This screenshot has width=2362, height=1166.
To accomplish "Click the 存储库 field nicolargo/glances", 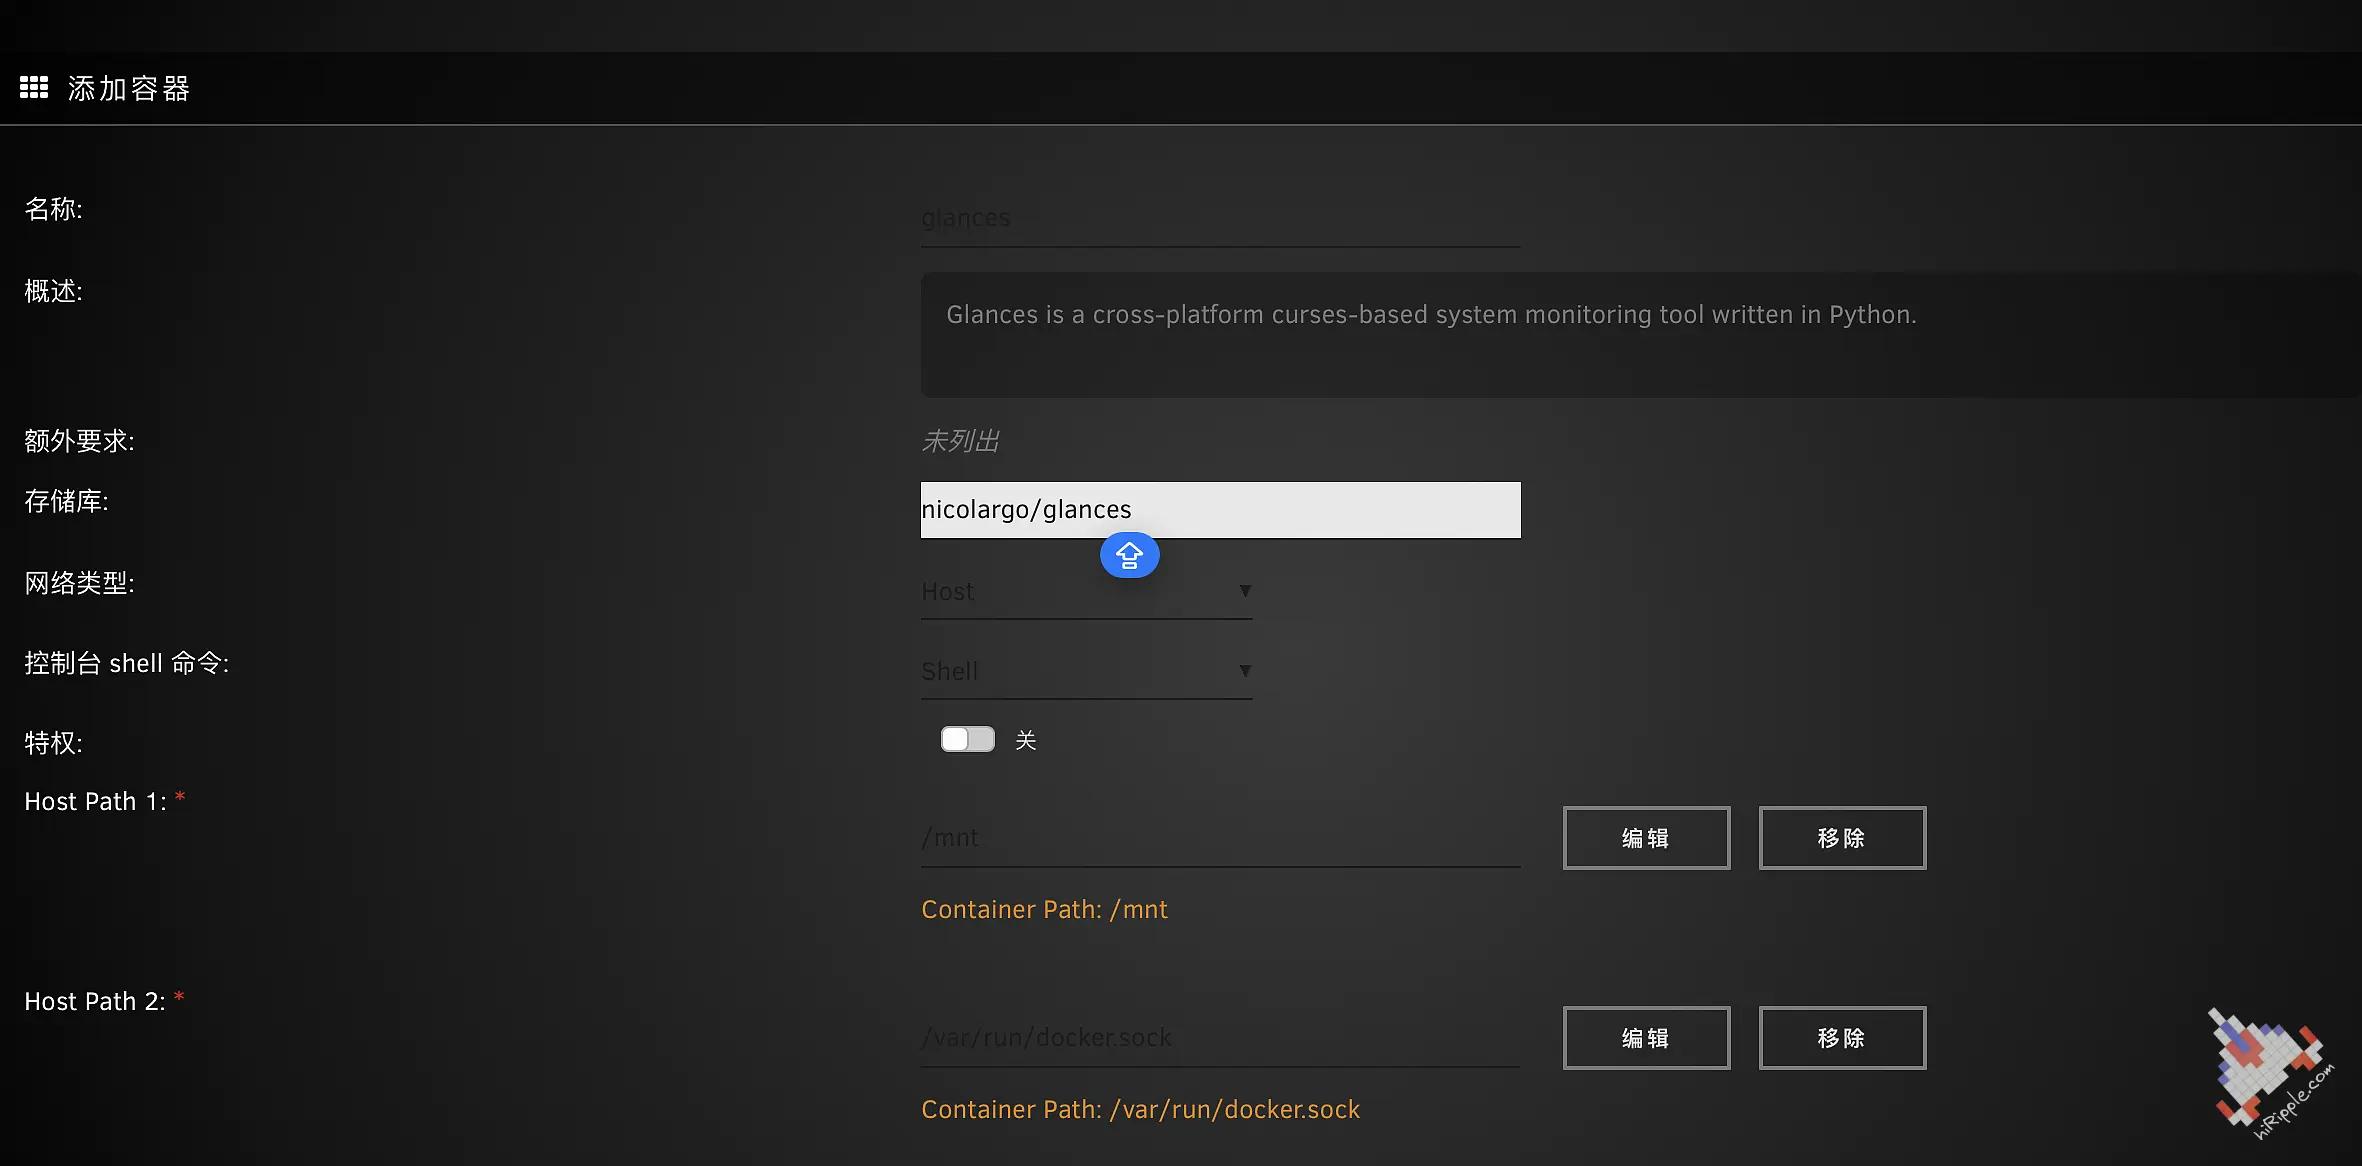I will pos(1220,510).
